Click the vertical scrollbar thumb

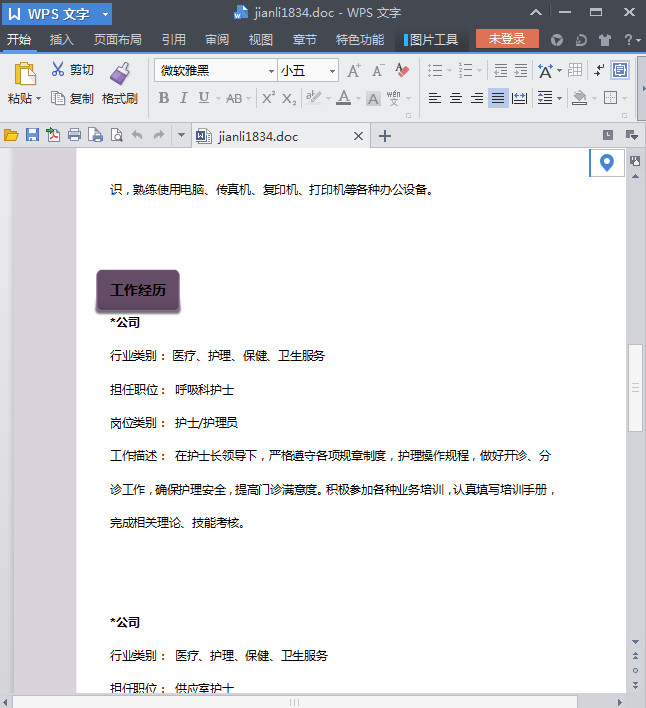click(635, 387)
